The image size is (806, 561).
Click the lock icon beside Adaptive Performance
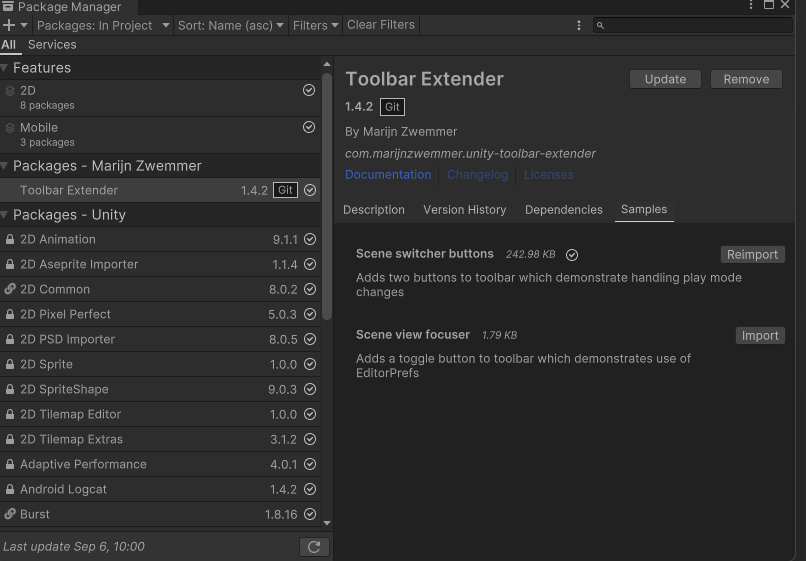[x=10, y=464]
